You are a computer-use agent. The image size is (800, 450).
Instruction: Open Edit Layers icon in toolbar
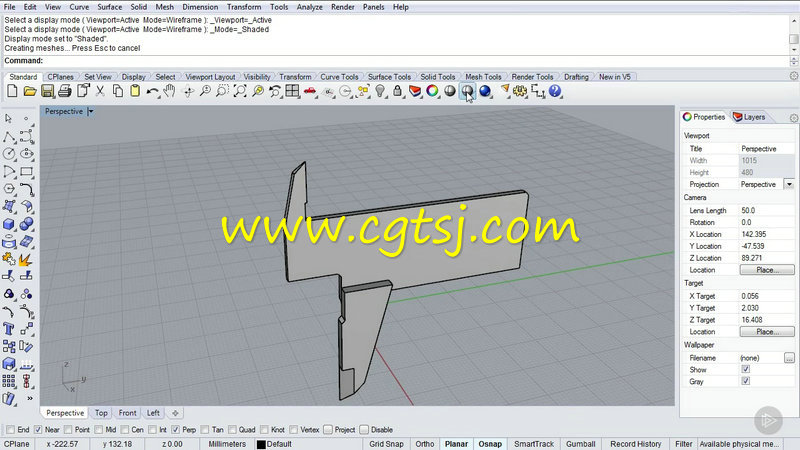coord(415,91)
